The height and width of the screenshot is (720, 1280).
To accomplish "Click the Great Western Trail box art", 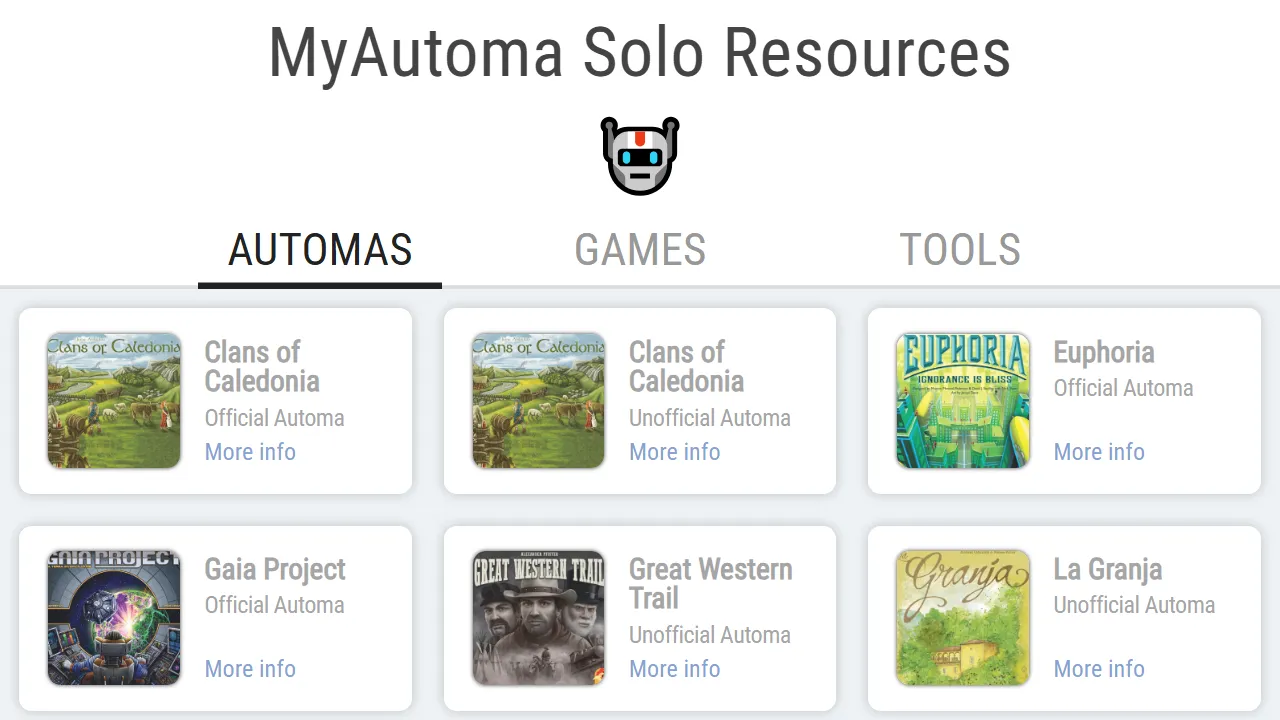I will pyautogui.click(x=538, y=617).
